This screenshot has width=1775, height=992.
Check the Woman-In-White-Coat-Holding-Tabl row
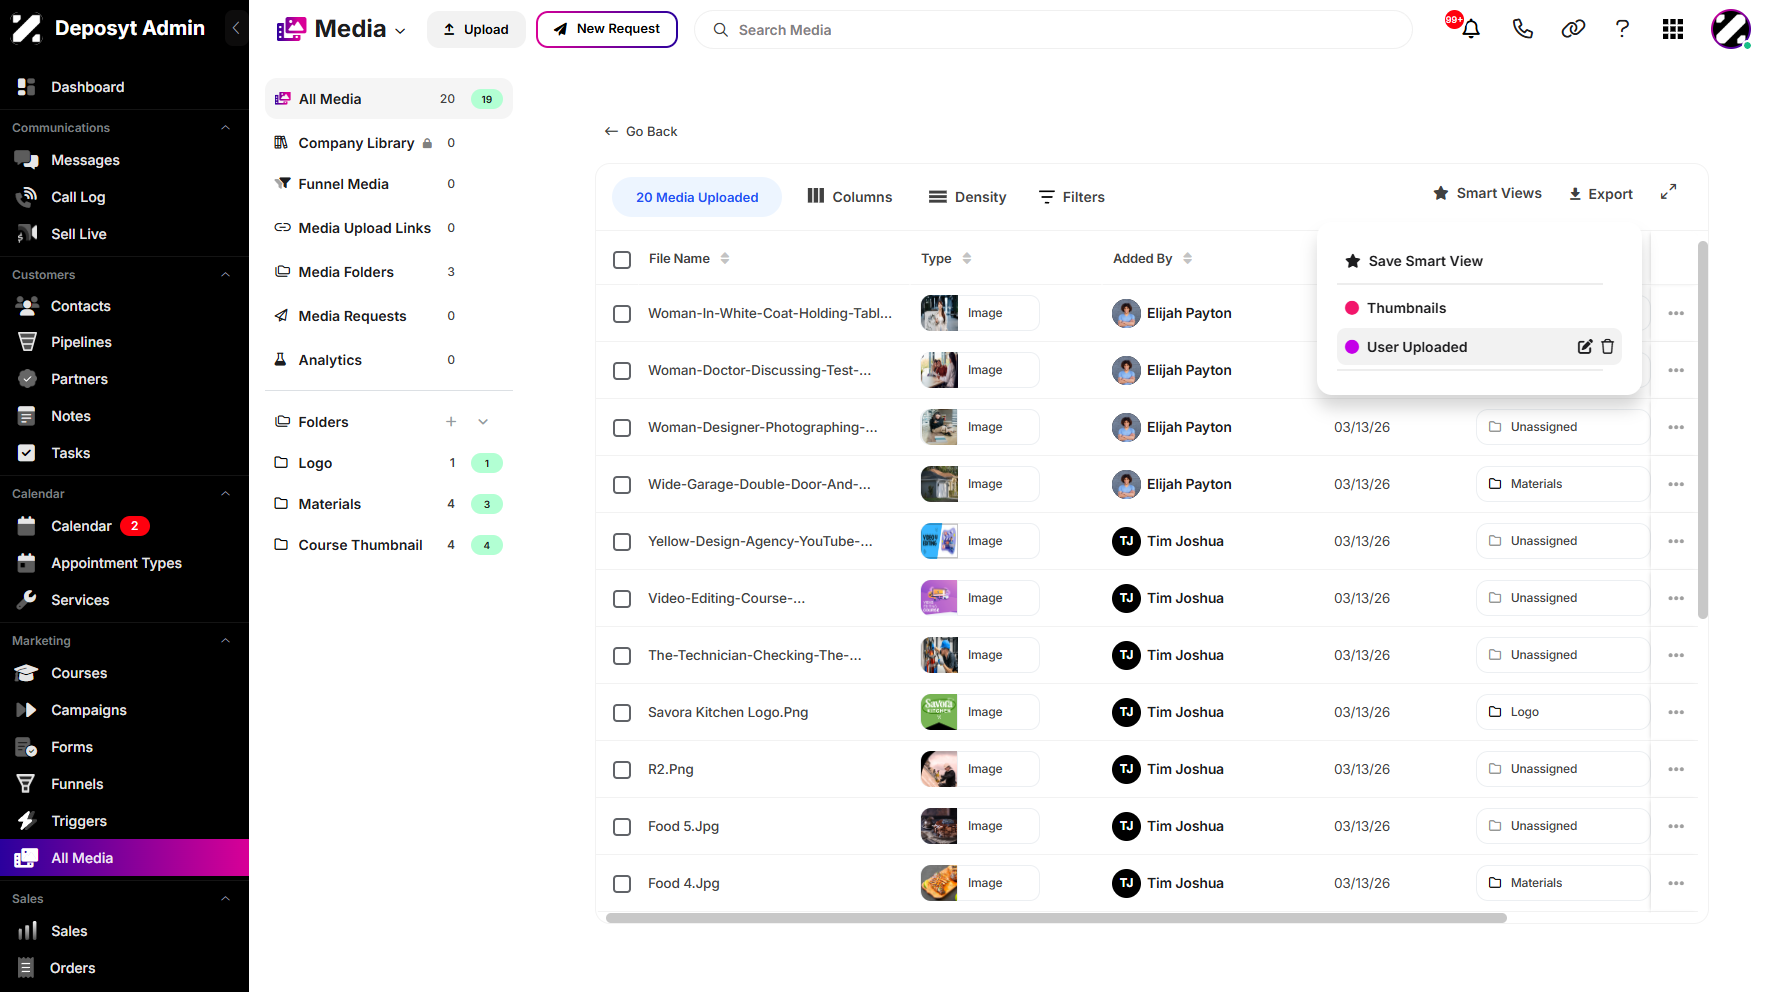point(622,314)
